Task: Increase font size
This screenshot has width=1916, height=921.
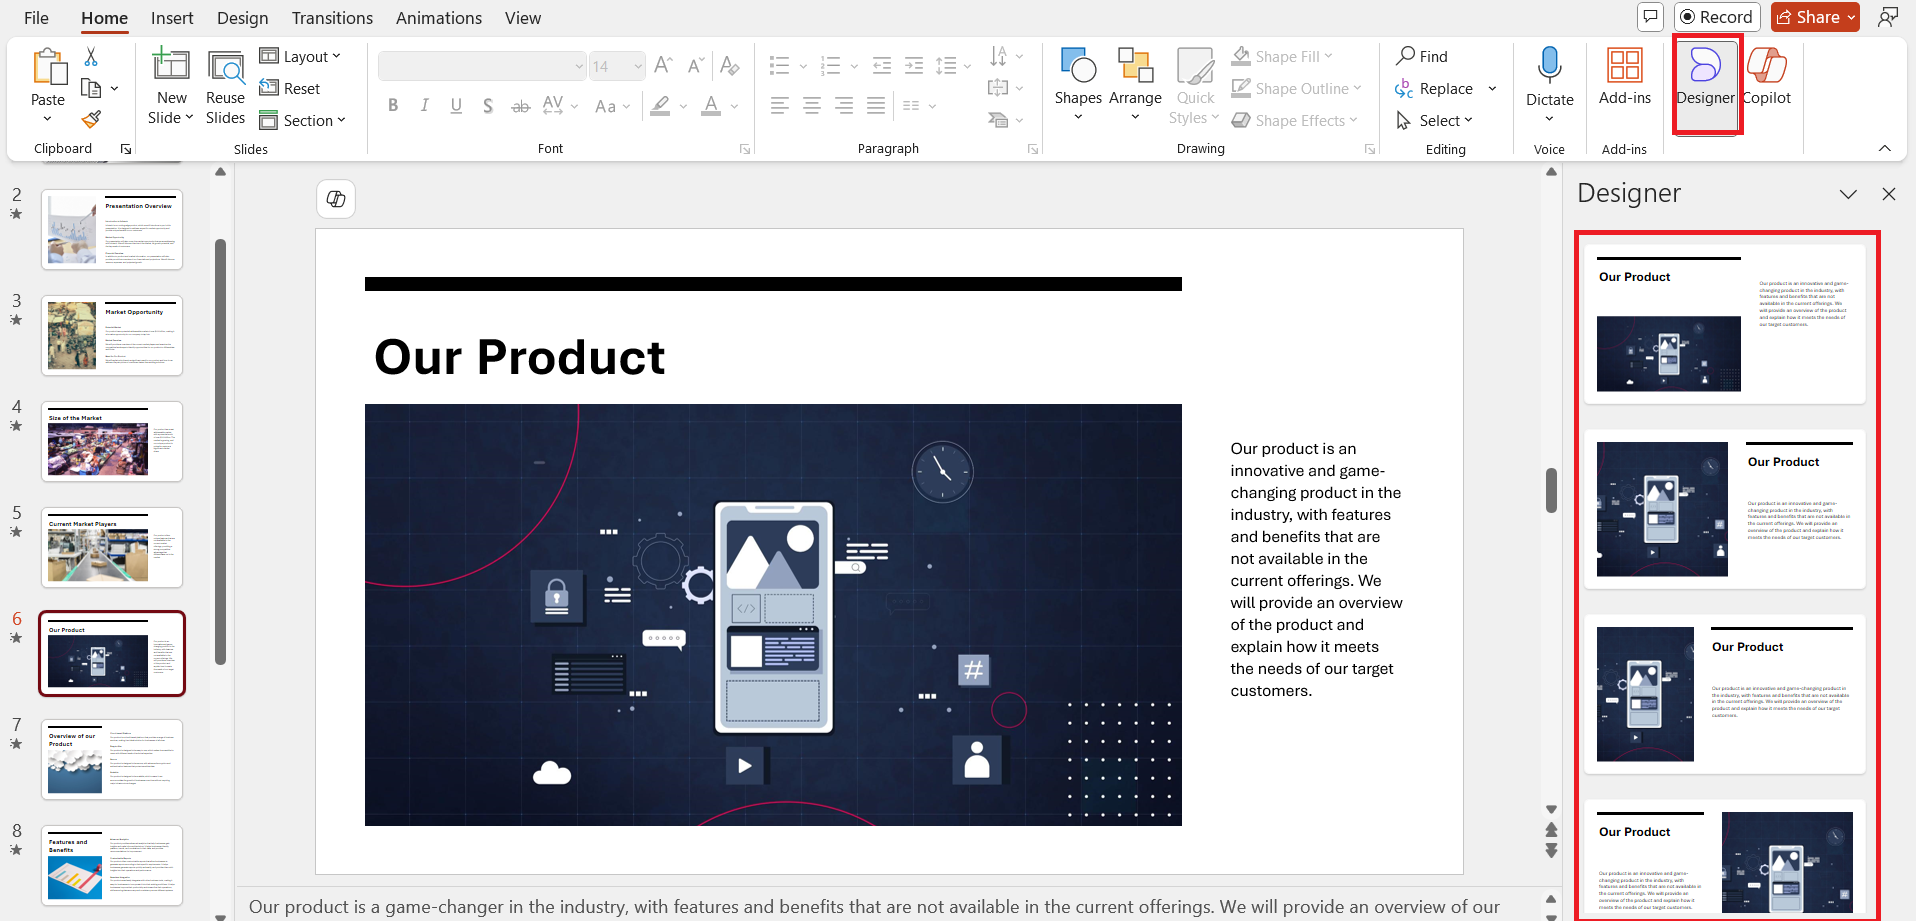Action: click(x=663, y=66)
